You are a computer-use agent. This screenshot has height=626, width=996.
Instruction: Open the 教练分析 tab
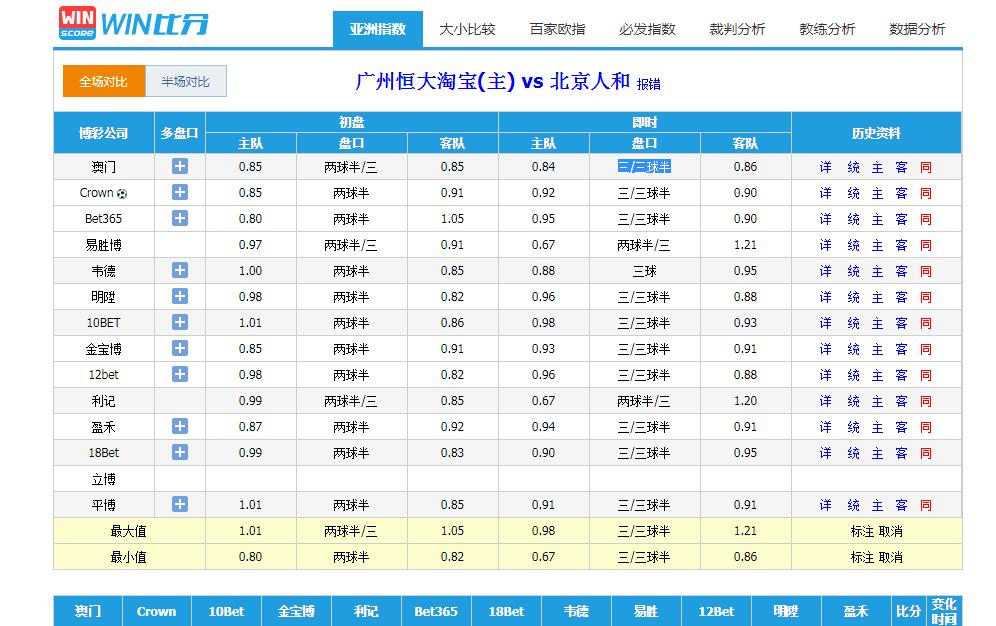(828, 29)
